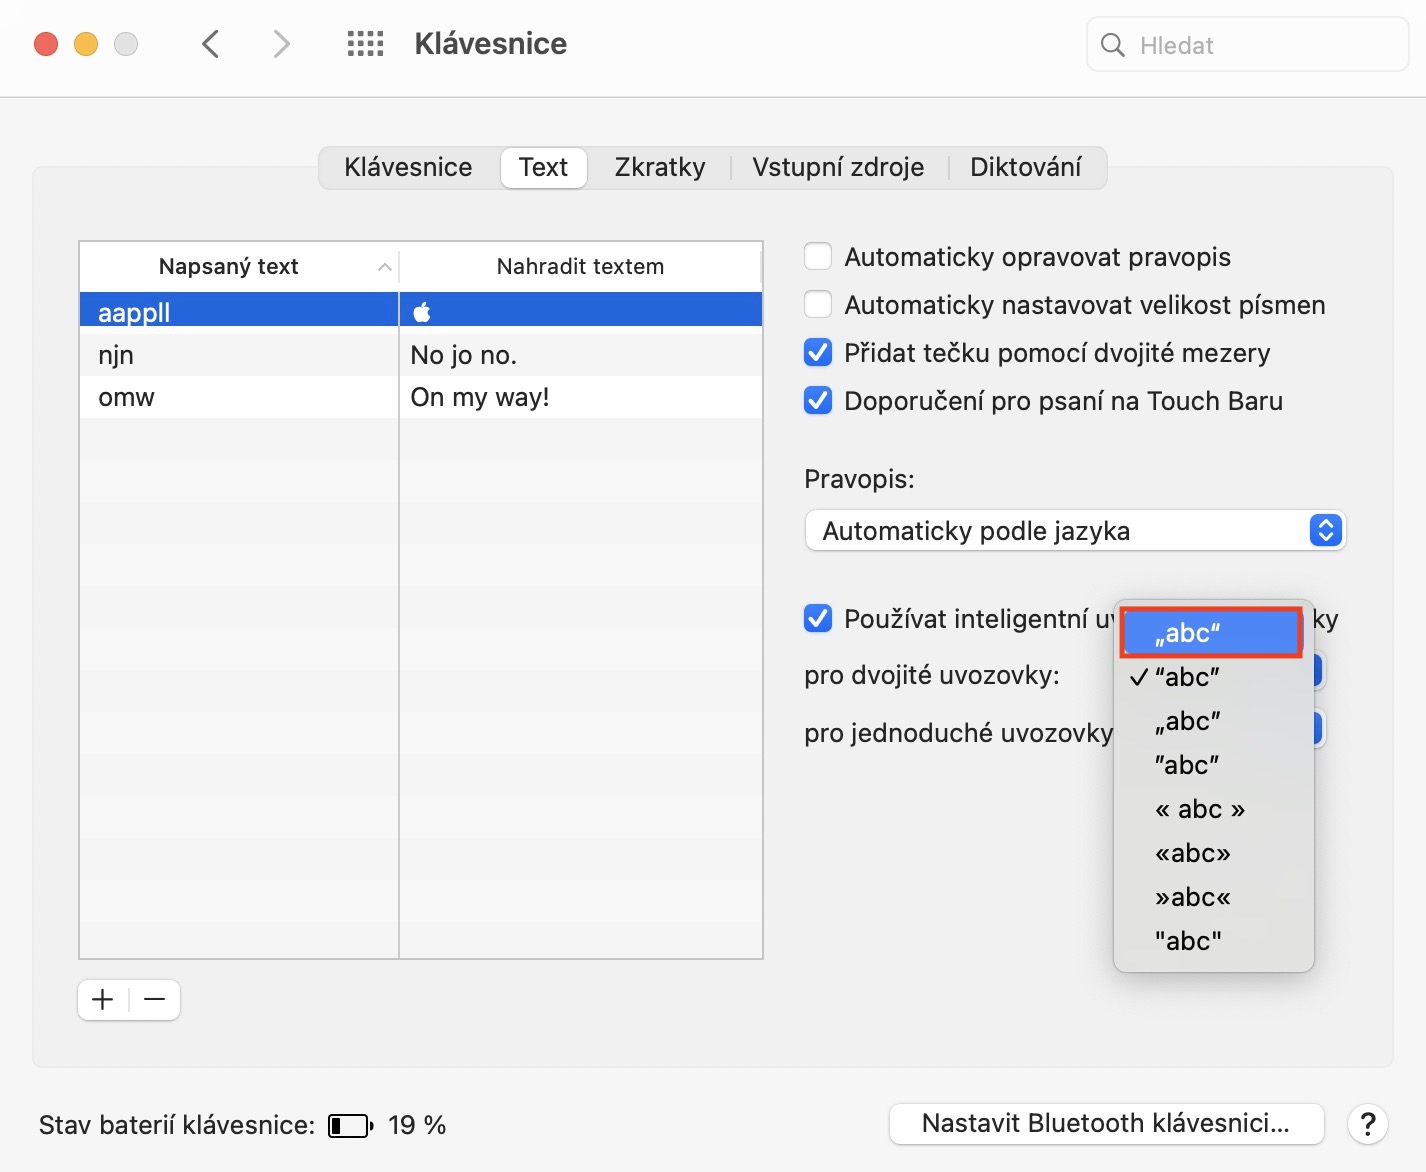
Task: Pick the « abc » spaced guillemets option
Action: click(x=1199, y=809)
